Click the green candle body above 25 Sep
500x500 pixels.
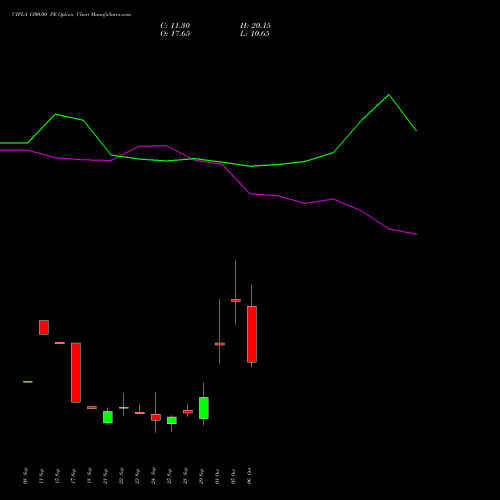pyautogui.click(x=172, y=420)
